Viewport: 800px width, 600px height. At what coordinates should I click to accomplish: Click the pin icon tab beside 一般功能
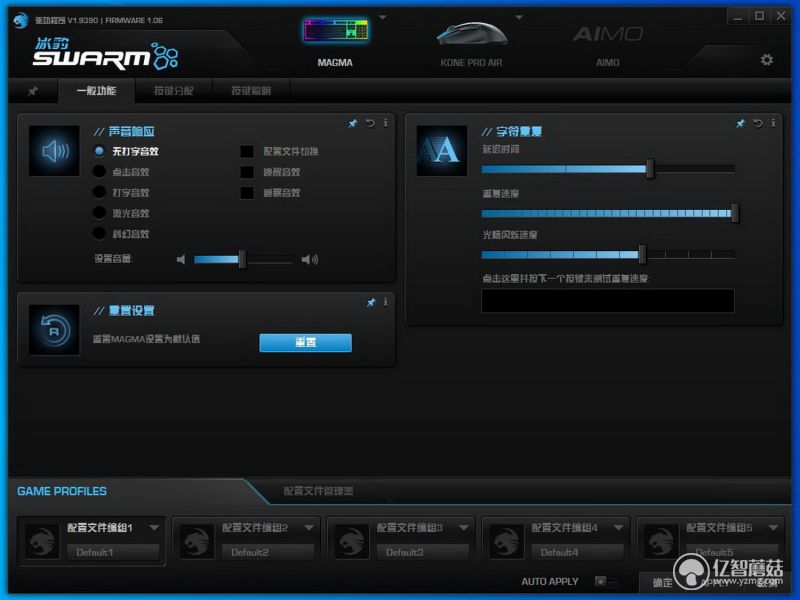(x=33, y=91)
